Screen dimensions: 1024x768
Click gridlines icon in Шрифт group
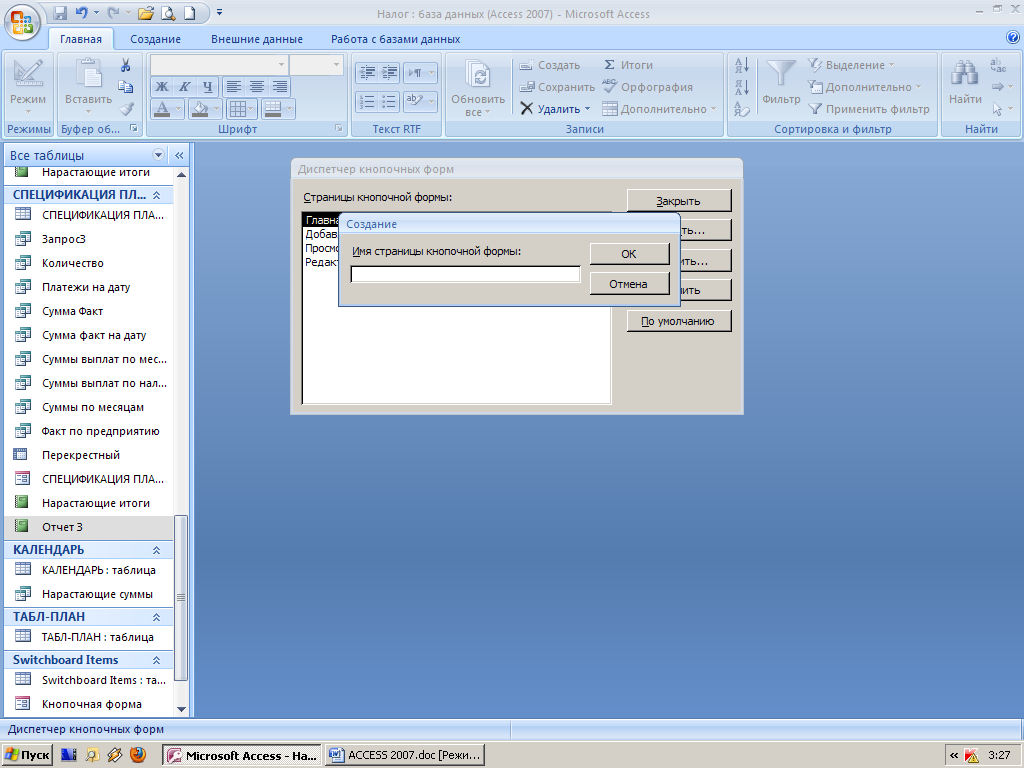238,109
